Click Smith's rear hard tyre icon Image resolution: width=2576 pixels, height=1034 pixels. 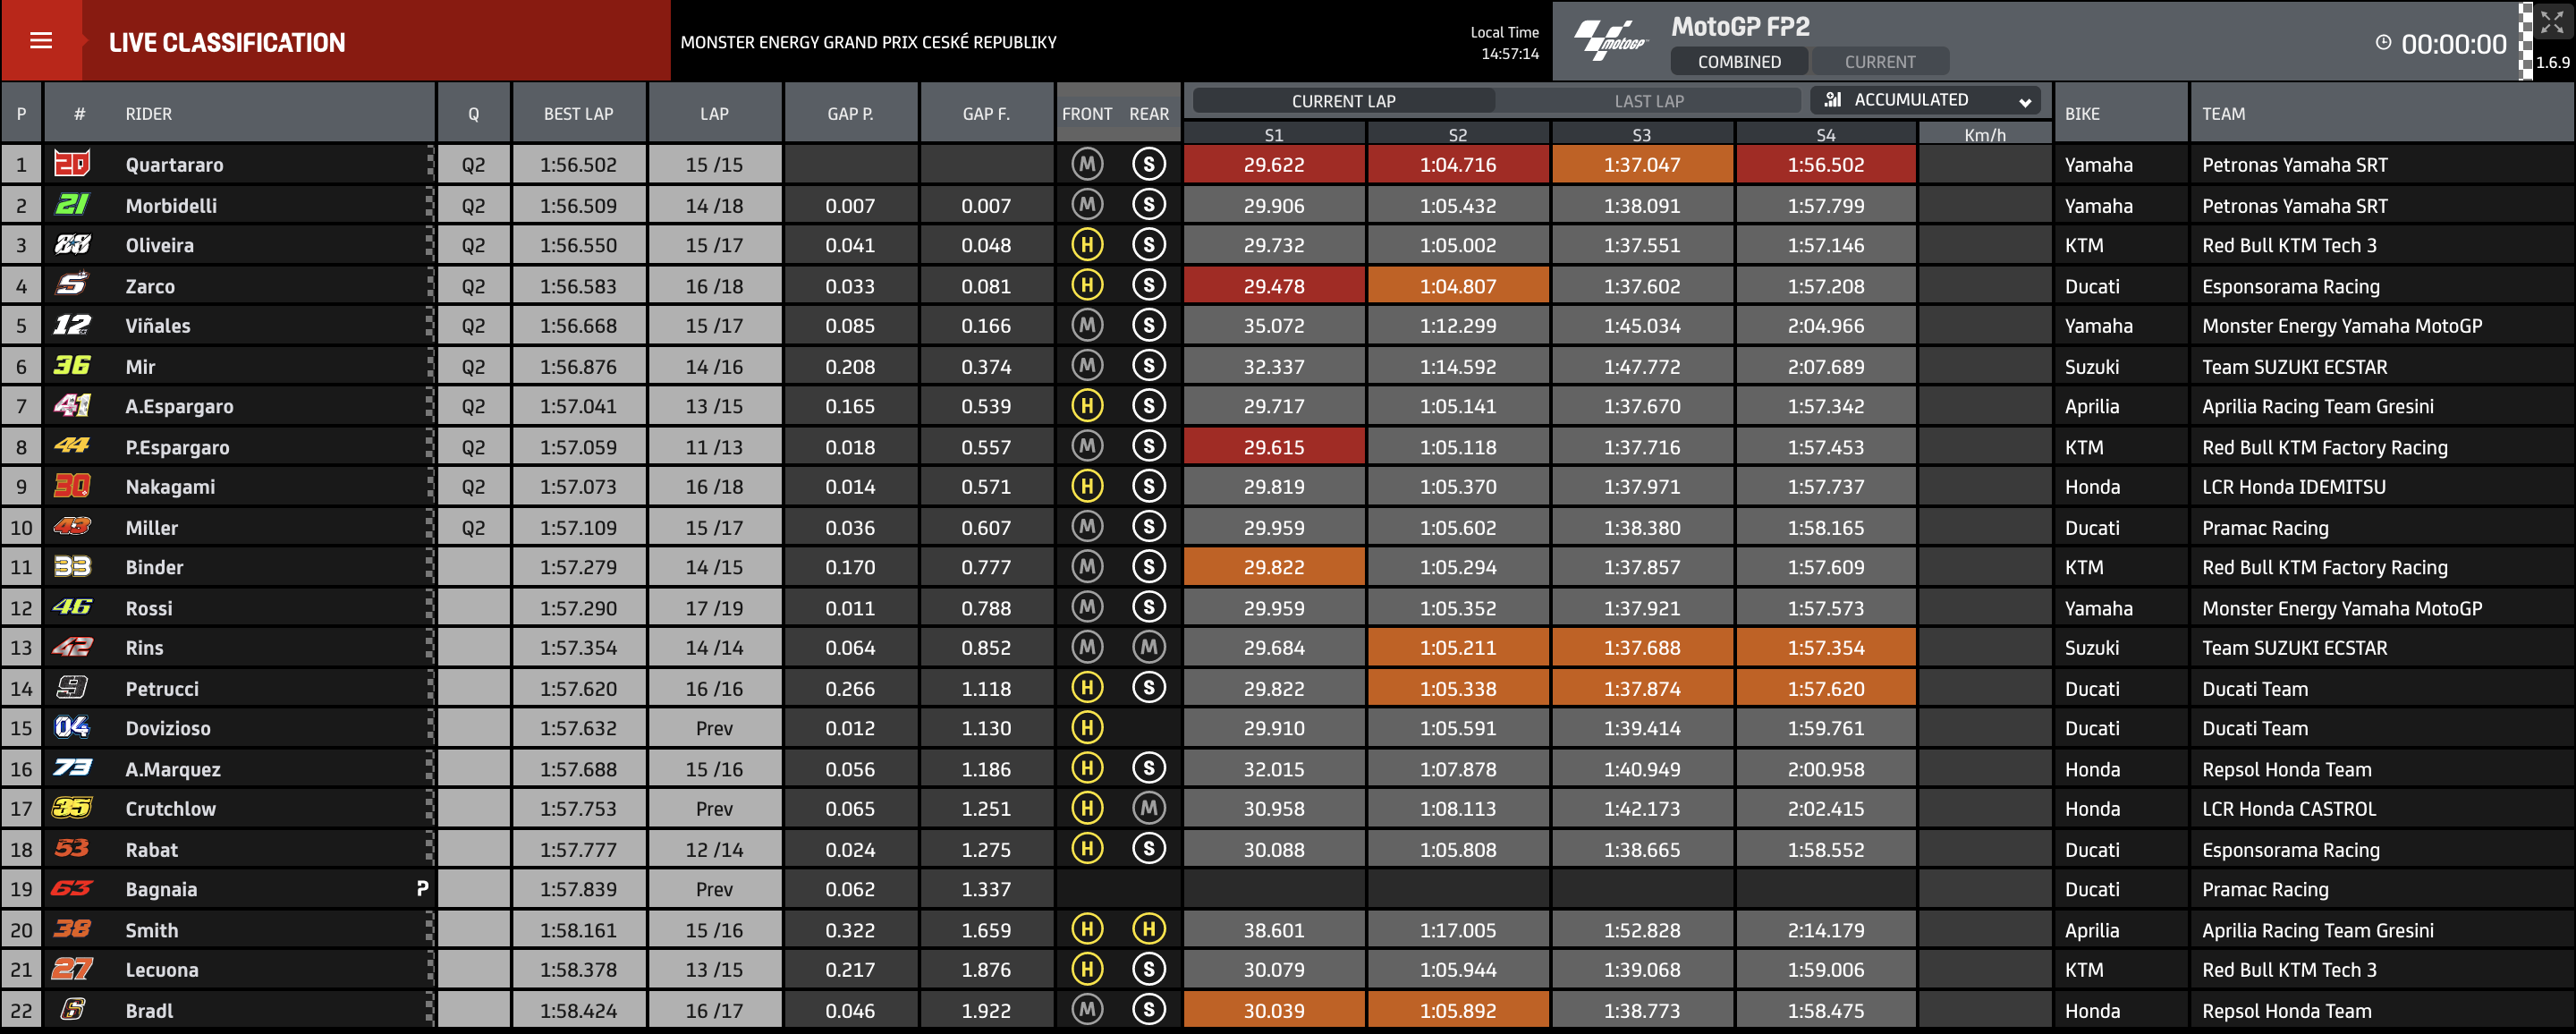tap(1149, 929)
